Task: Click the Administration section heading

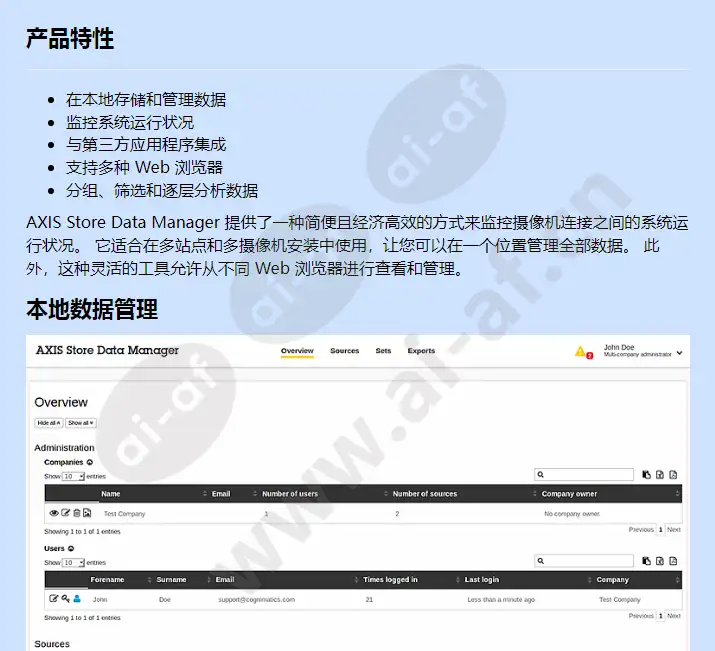Action: (x=64, y=448)
